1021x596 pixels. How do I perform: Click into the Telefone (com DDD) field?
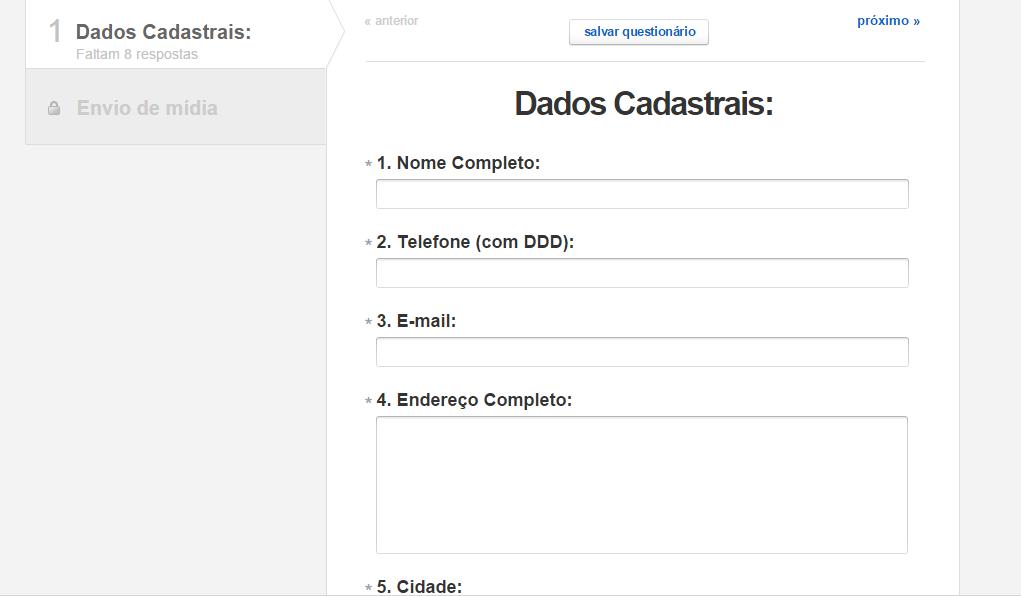(642, 273)
